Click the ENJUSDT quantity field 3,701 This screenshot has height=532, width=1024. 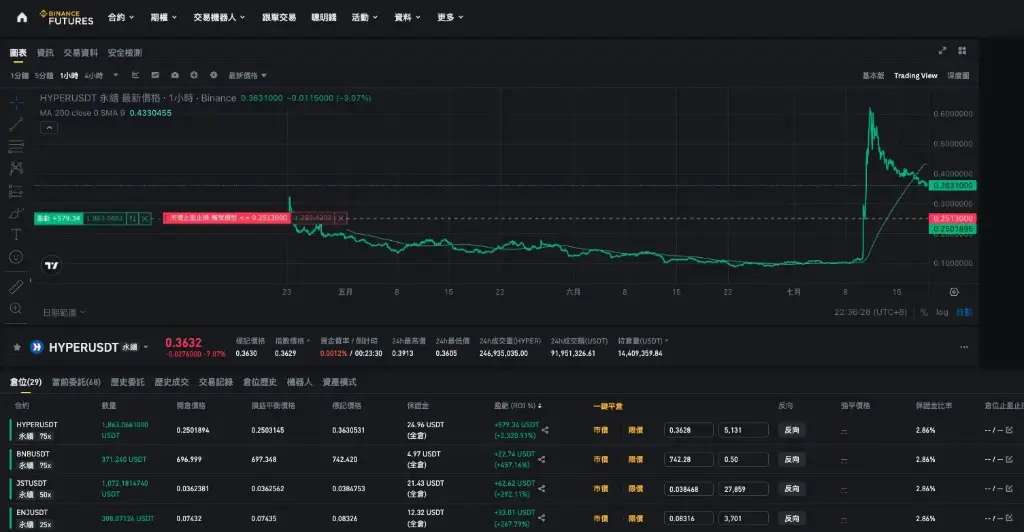(x=743, y=518)
